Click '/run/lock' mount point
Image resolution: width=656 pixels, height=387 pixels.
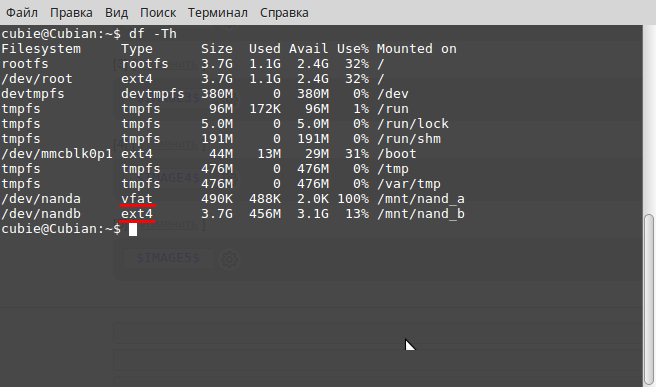tap(413, 124)
